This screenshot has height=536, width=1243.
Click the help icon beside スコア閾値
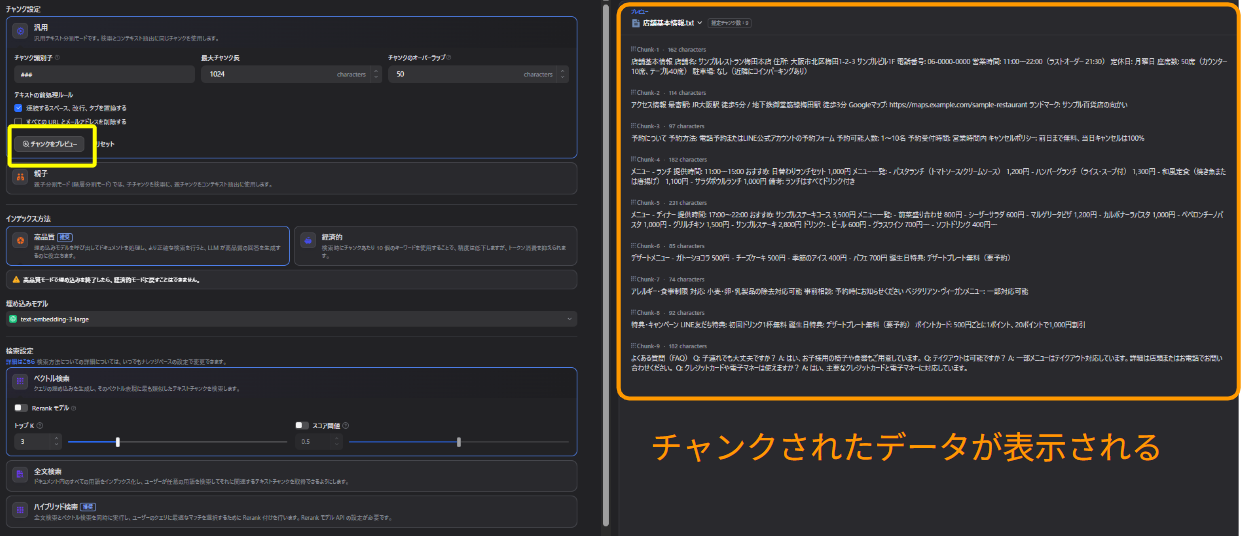[x=346, y=425]
